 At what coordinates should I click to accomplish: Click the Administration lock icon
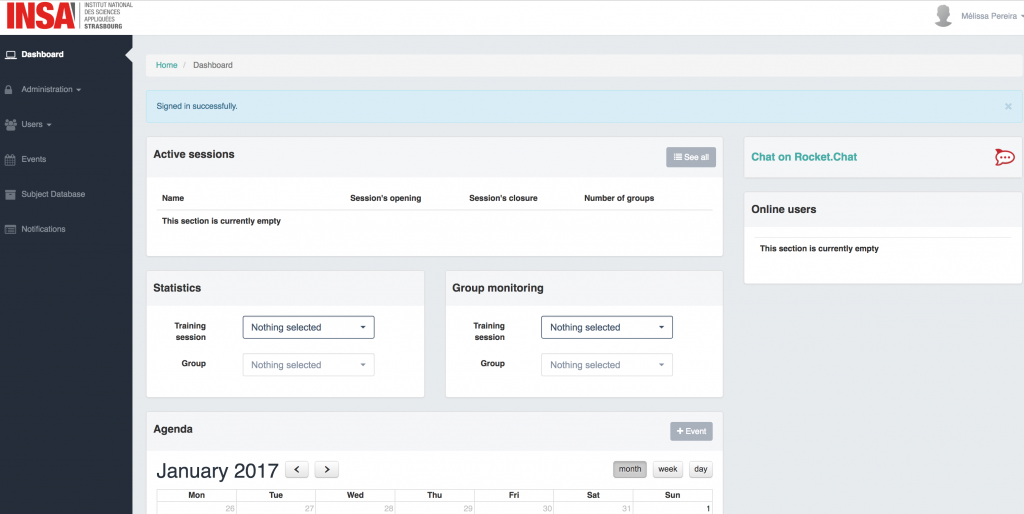tap(10, 90)
